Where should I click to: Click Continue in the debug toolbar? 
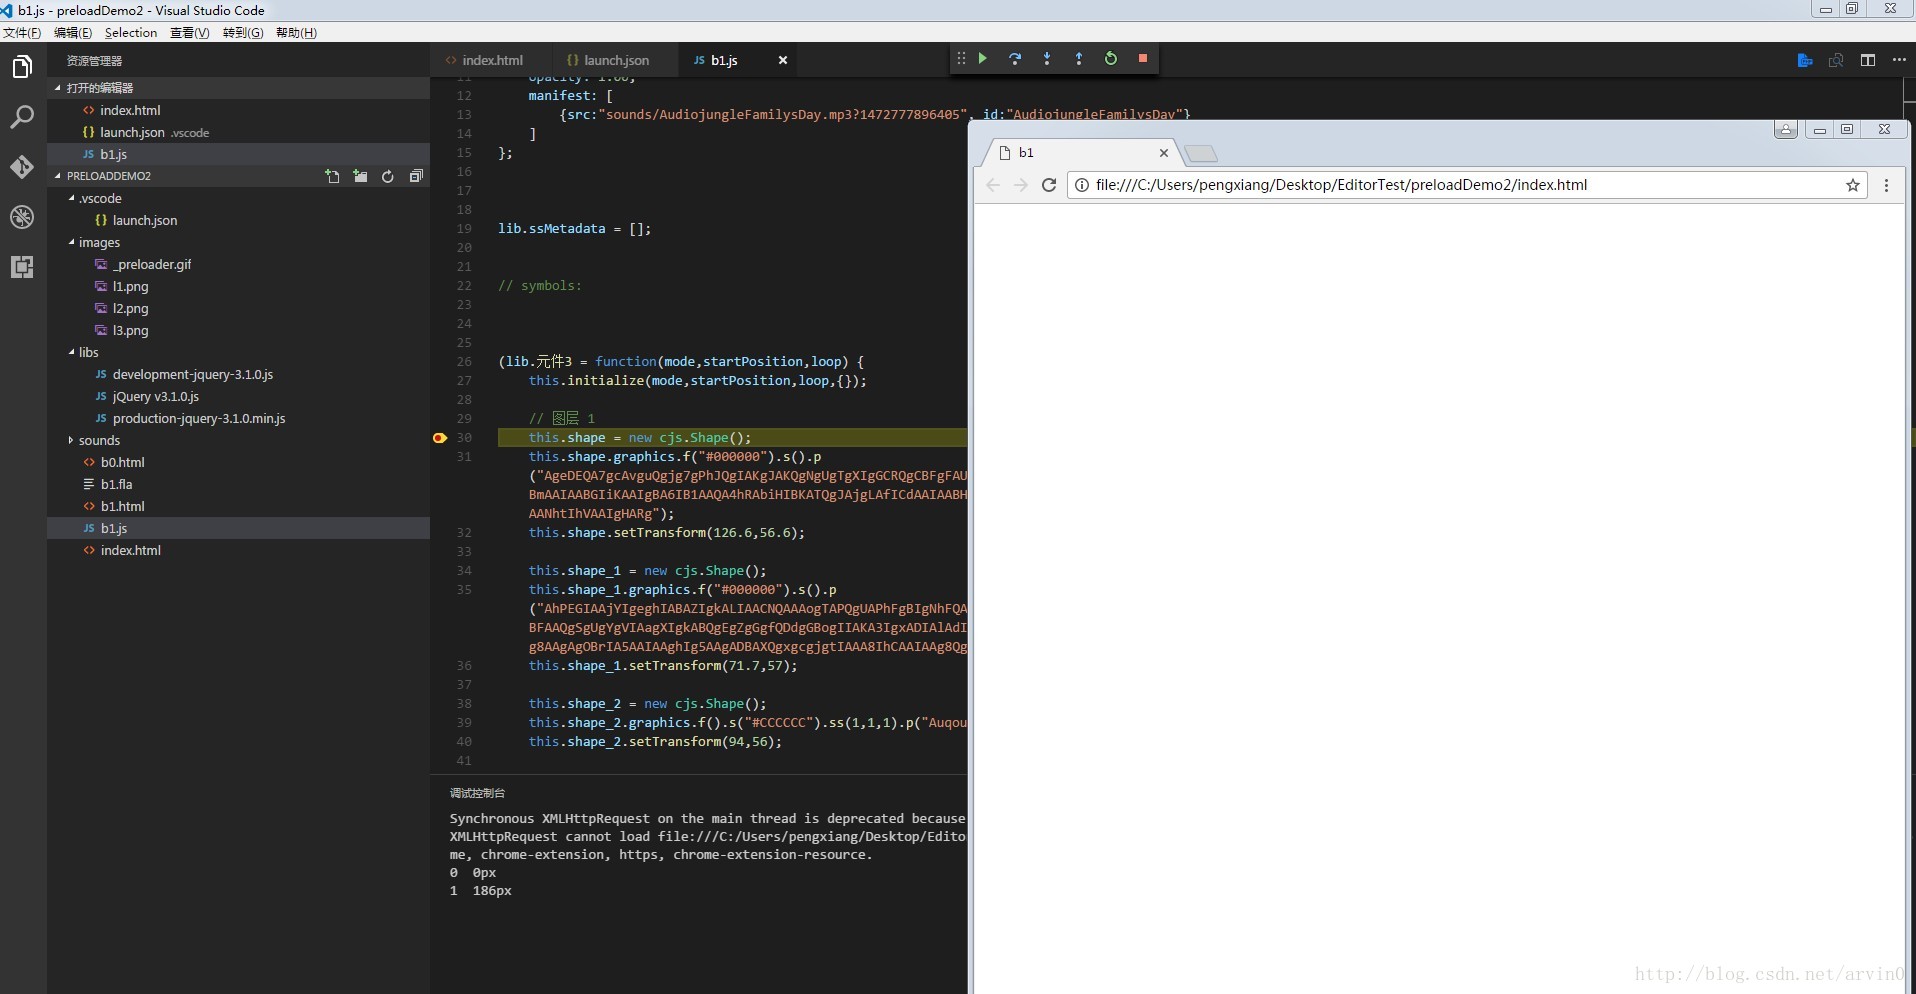pos(983,59)
